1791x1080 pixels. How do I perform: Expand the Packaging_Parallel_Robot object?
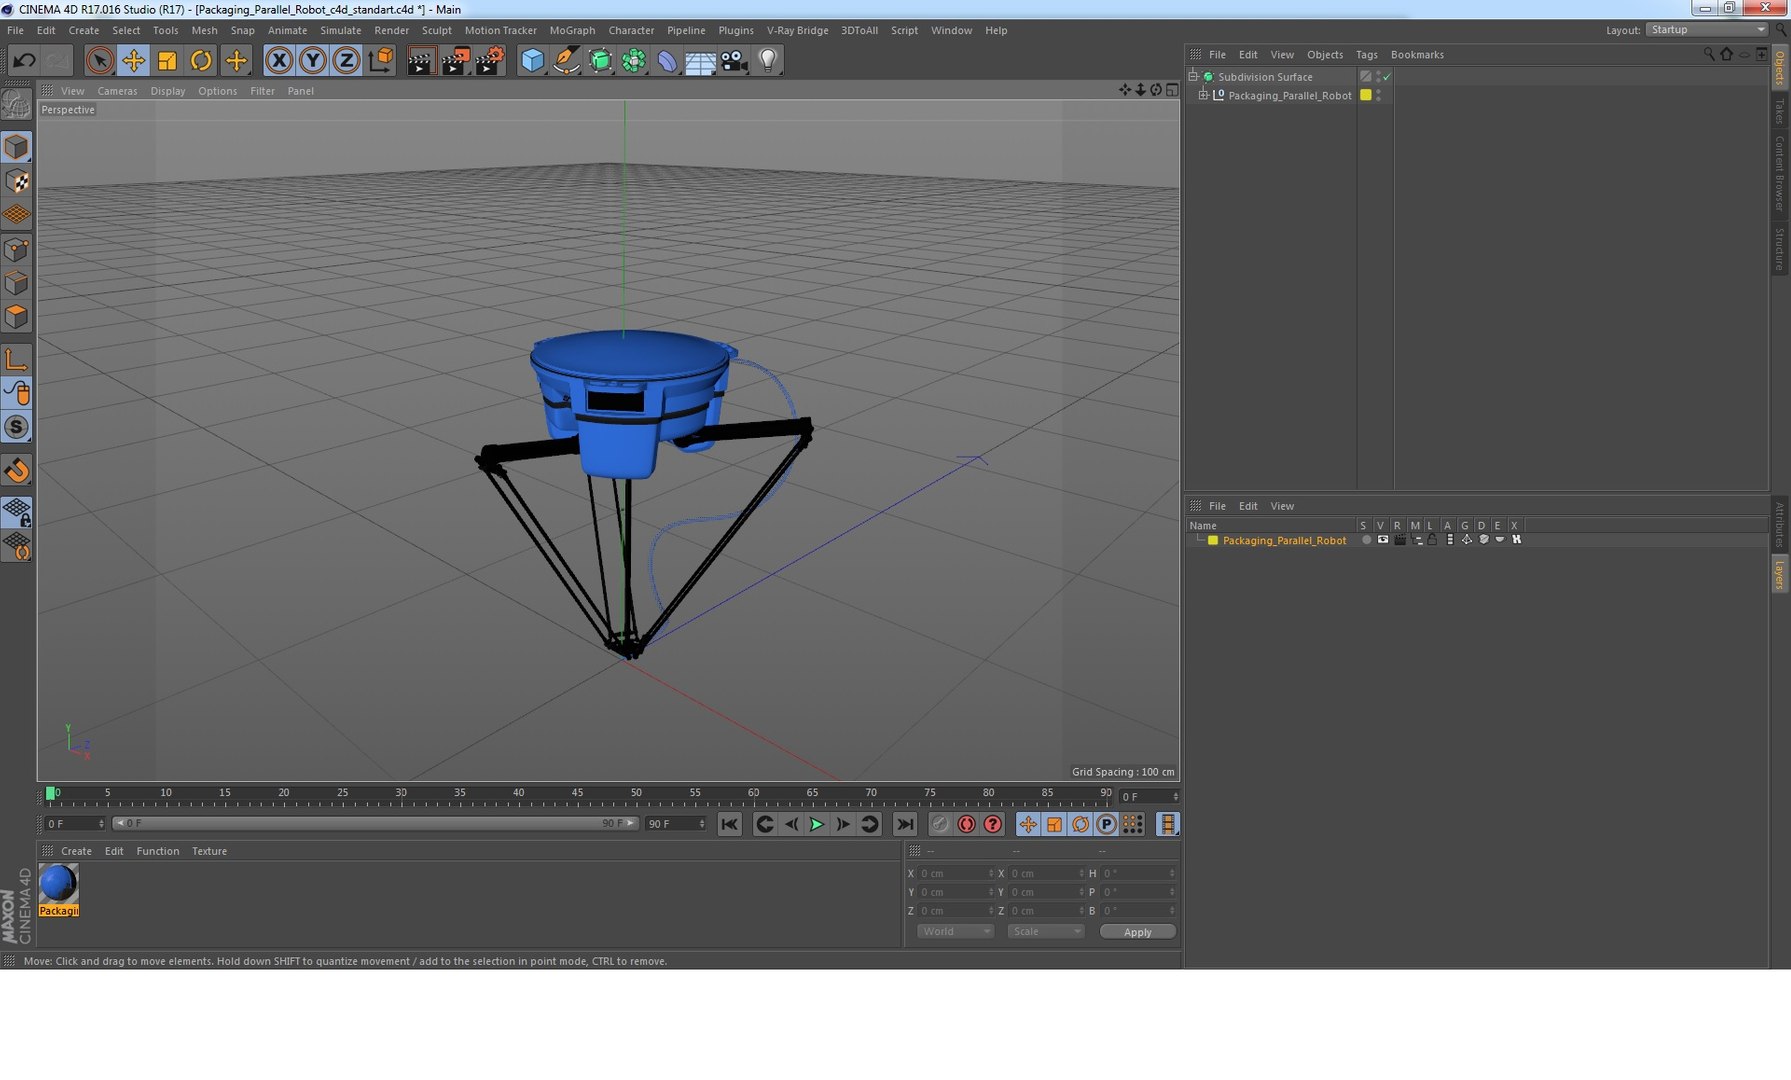pos(1204,95)
